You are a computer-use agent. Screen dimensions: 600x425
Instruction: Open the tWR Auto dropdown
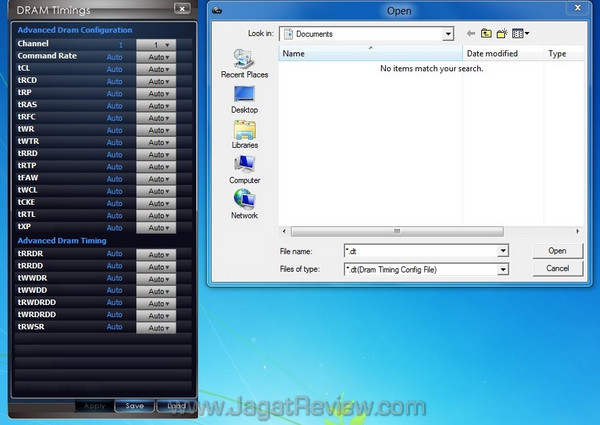pyautogui.click(x=156, y=130)
